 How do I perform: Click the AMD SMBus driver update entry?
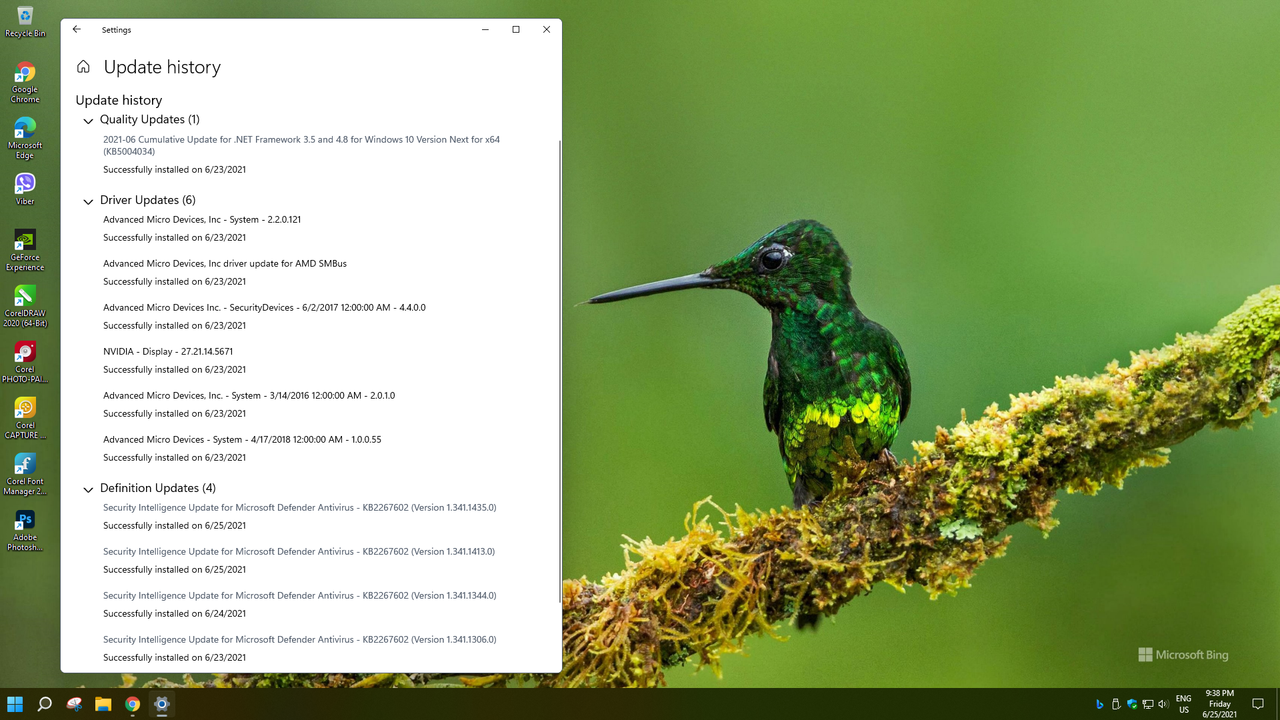coord(225,263)
